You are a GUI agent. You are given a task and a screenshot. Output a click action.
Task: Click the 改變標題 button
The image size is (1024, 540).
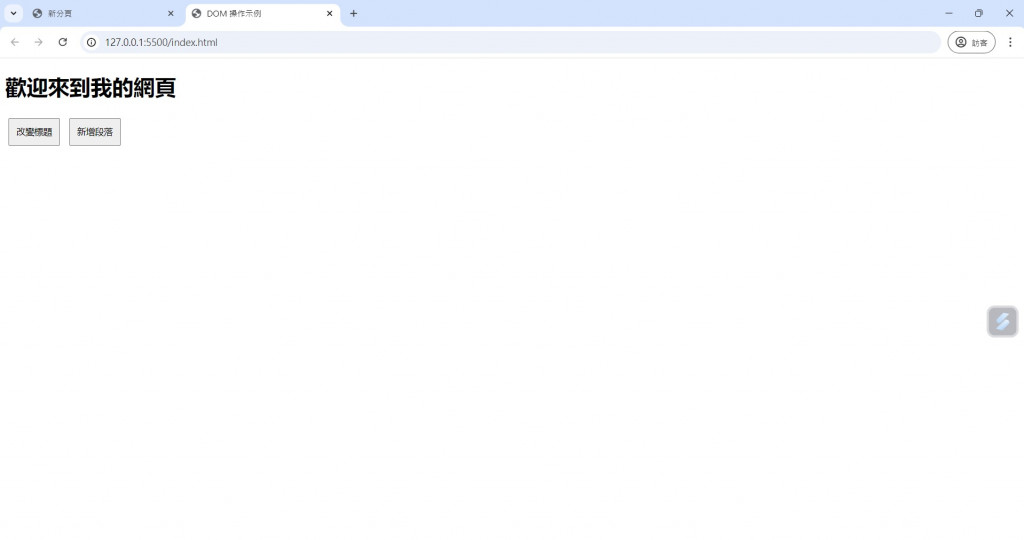(34, 132)
